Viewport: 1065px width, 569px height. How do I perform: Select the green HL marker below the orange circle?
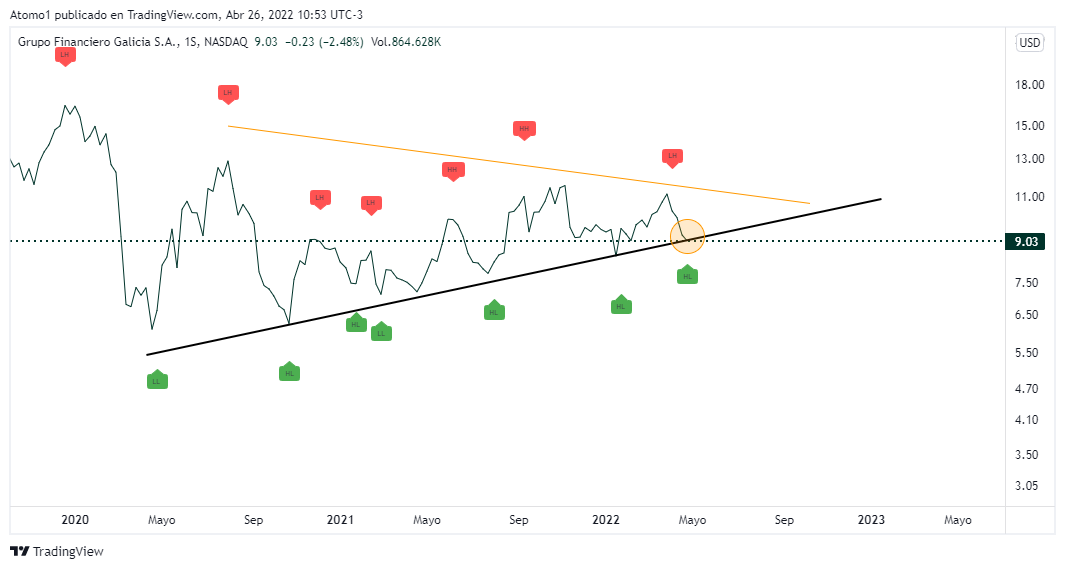tap(687, 275)
